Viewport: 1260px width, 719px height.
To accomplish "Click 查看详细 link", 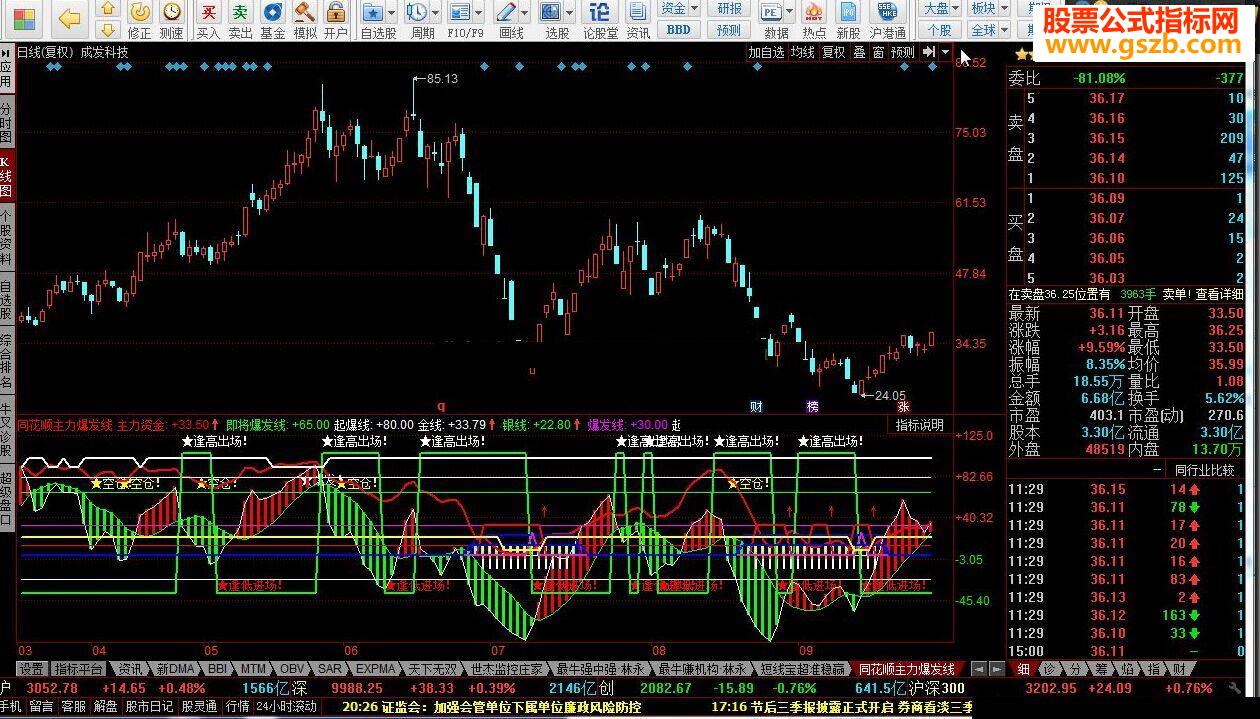I will (1220, 294).
